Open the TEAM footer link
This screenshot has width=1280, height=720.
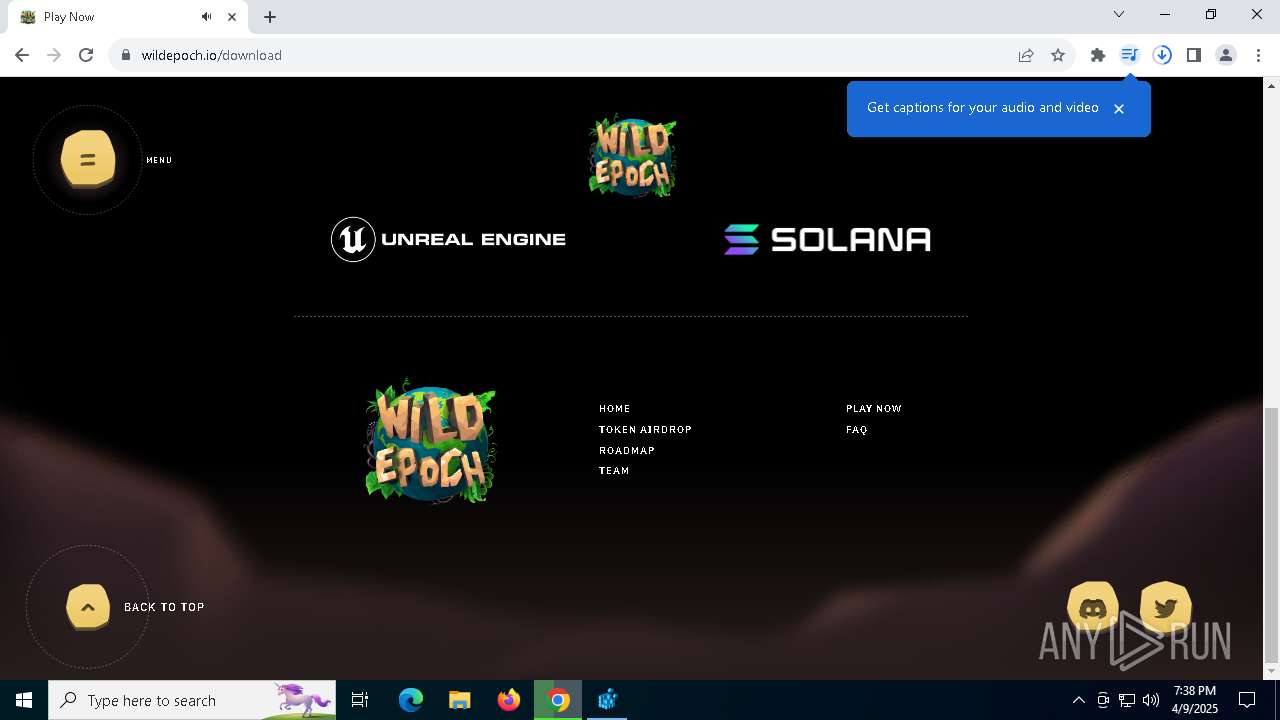[614, 470]
